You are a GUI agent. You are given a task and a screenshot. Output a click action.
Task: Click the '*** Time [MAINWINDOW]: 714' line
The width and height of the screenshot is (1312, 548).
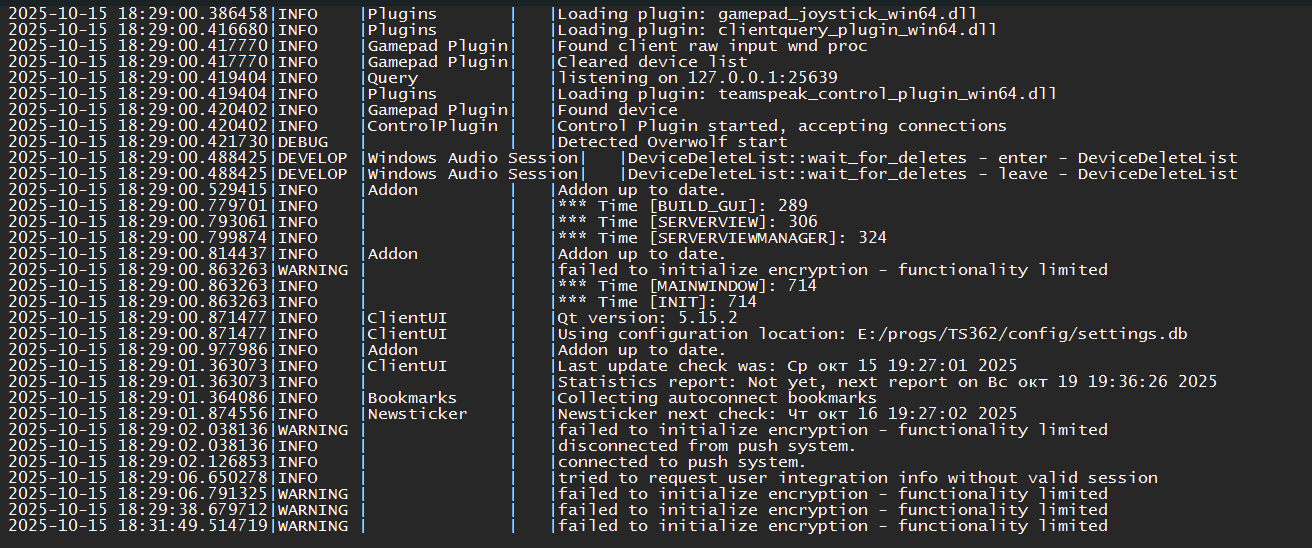[687, 286]
